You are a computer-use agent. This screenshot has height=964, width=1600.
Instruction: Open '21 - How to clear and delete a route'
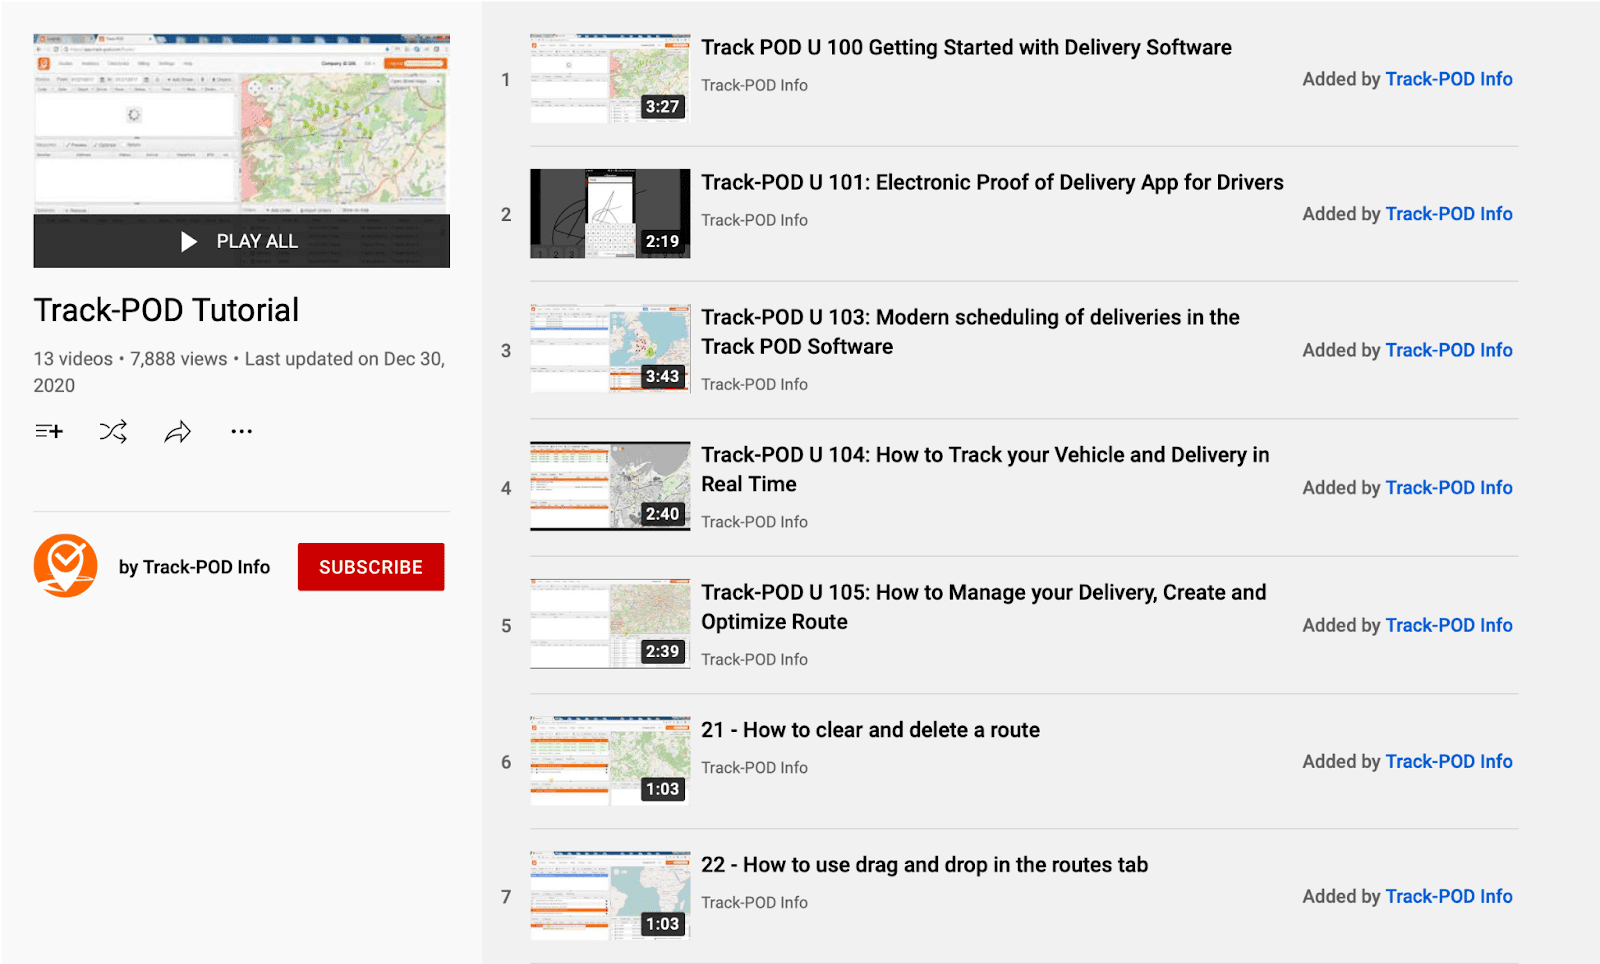(870, 730)
